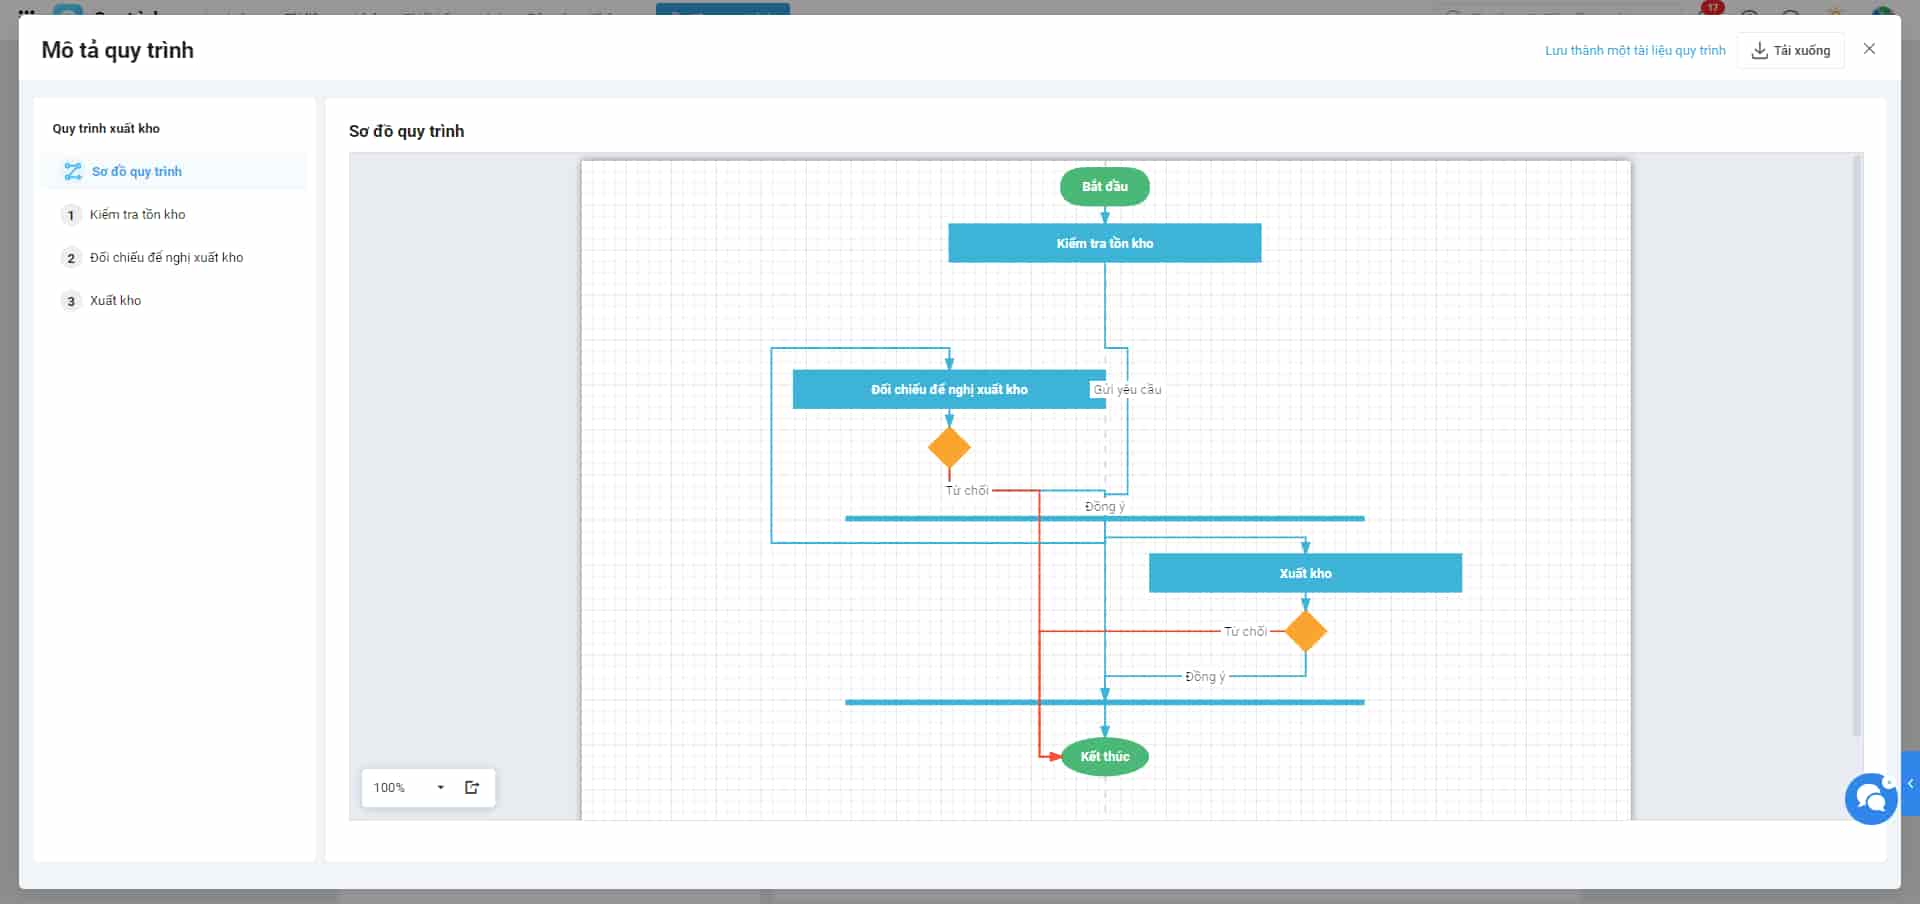Click the zoom dropdown arrow
The image size is (1920, 904).
(x=440, y=787)
